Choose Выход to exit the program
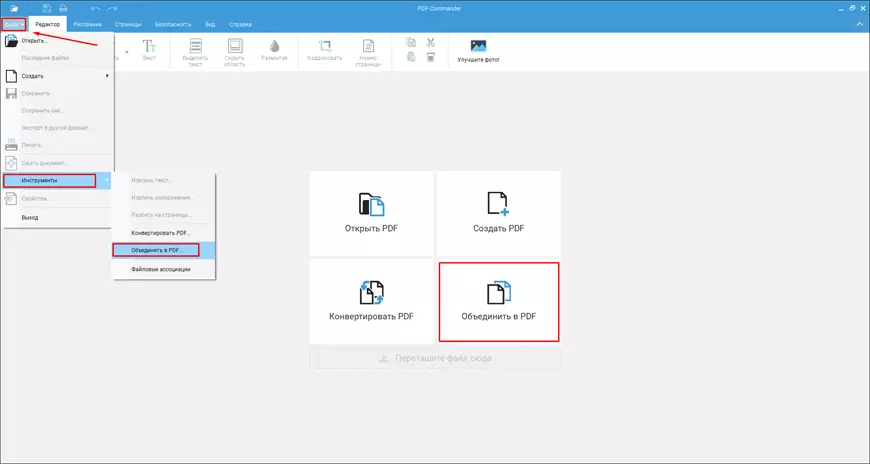870x464 pixels. [58, 218]
